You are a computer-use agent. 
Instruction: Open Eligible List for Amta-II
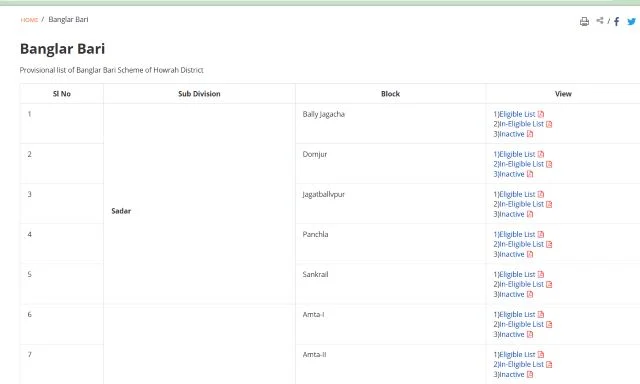[x=517, y=354]
